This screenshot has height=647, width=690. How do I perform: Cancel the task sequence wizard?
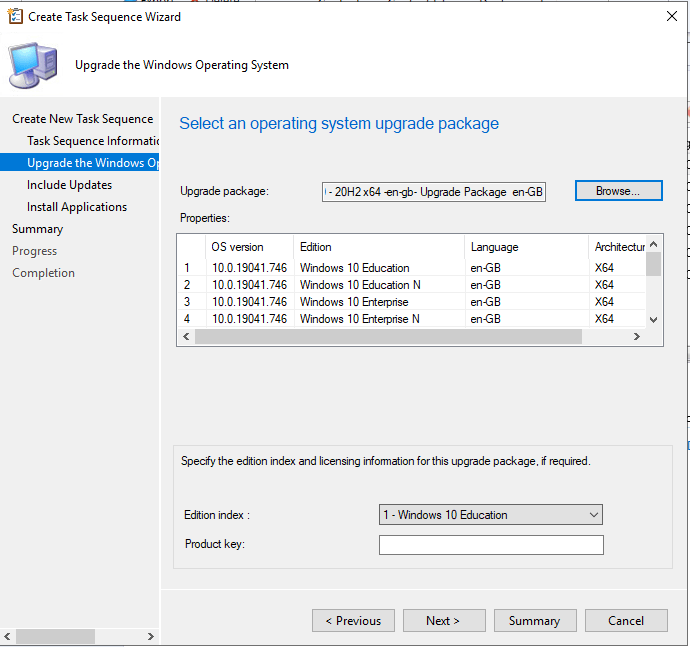coord(626,621)
